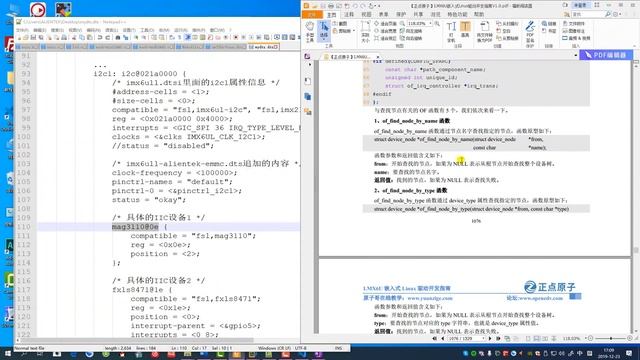This screenshot has width=640, height=360.
Task: Click the Link tool in PDF ribbon
Action: (549, 24)
